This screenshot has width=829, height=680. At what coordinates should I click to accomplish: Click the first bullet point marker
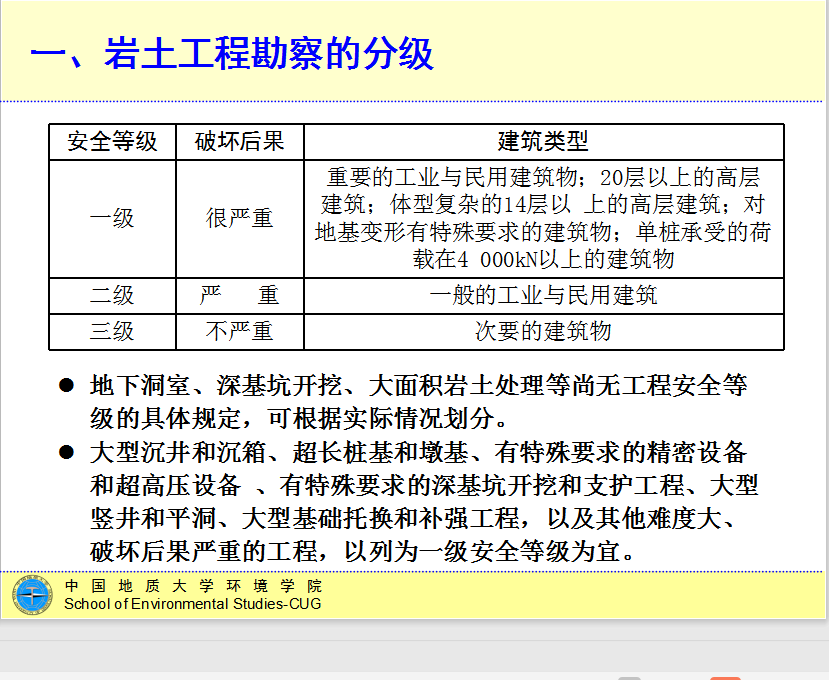point(67,385)
